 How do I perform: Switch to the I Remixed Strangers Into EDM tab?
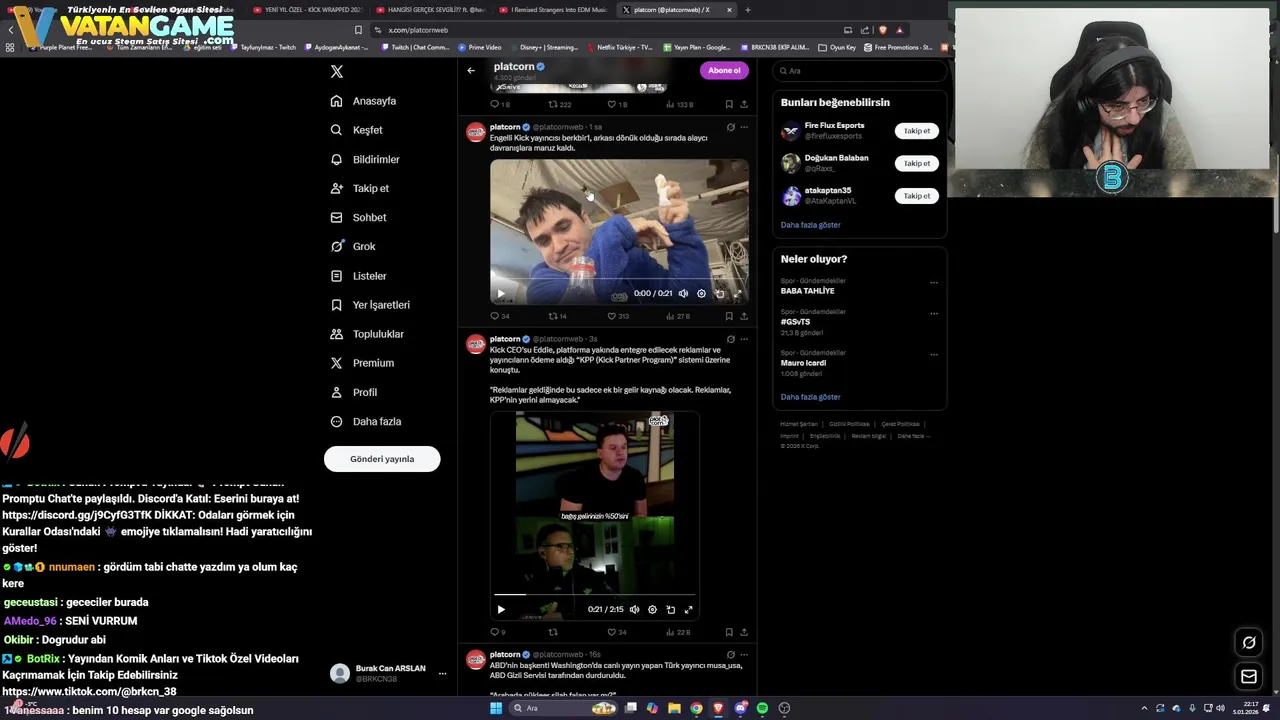pos(552,10)
